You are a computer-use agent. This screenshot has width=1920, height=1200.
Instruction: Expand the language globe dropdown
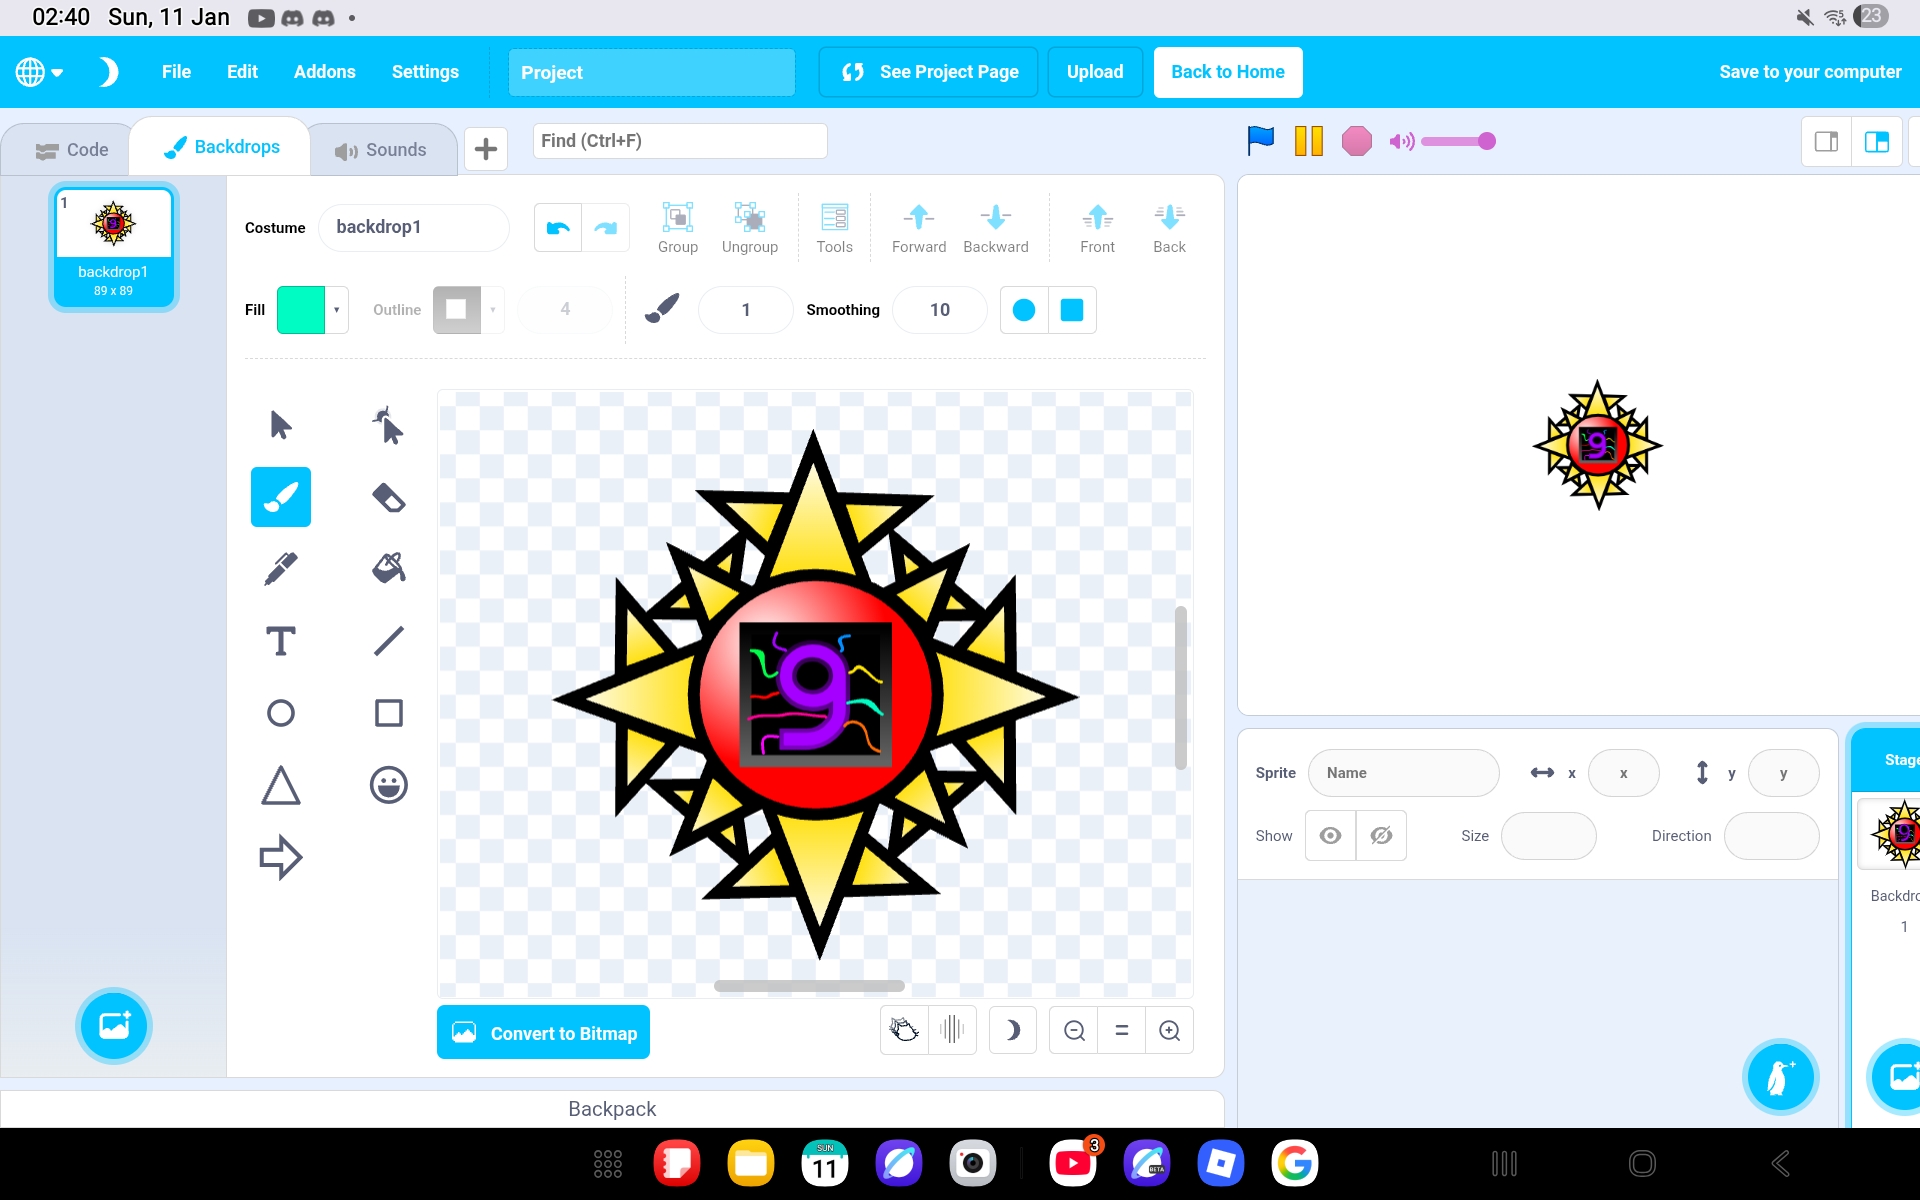click(40, 72)
